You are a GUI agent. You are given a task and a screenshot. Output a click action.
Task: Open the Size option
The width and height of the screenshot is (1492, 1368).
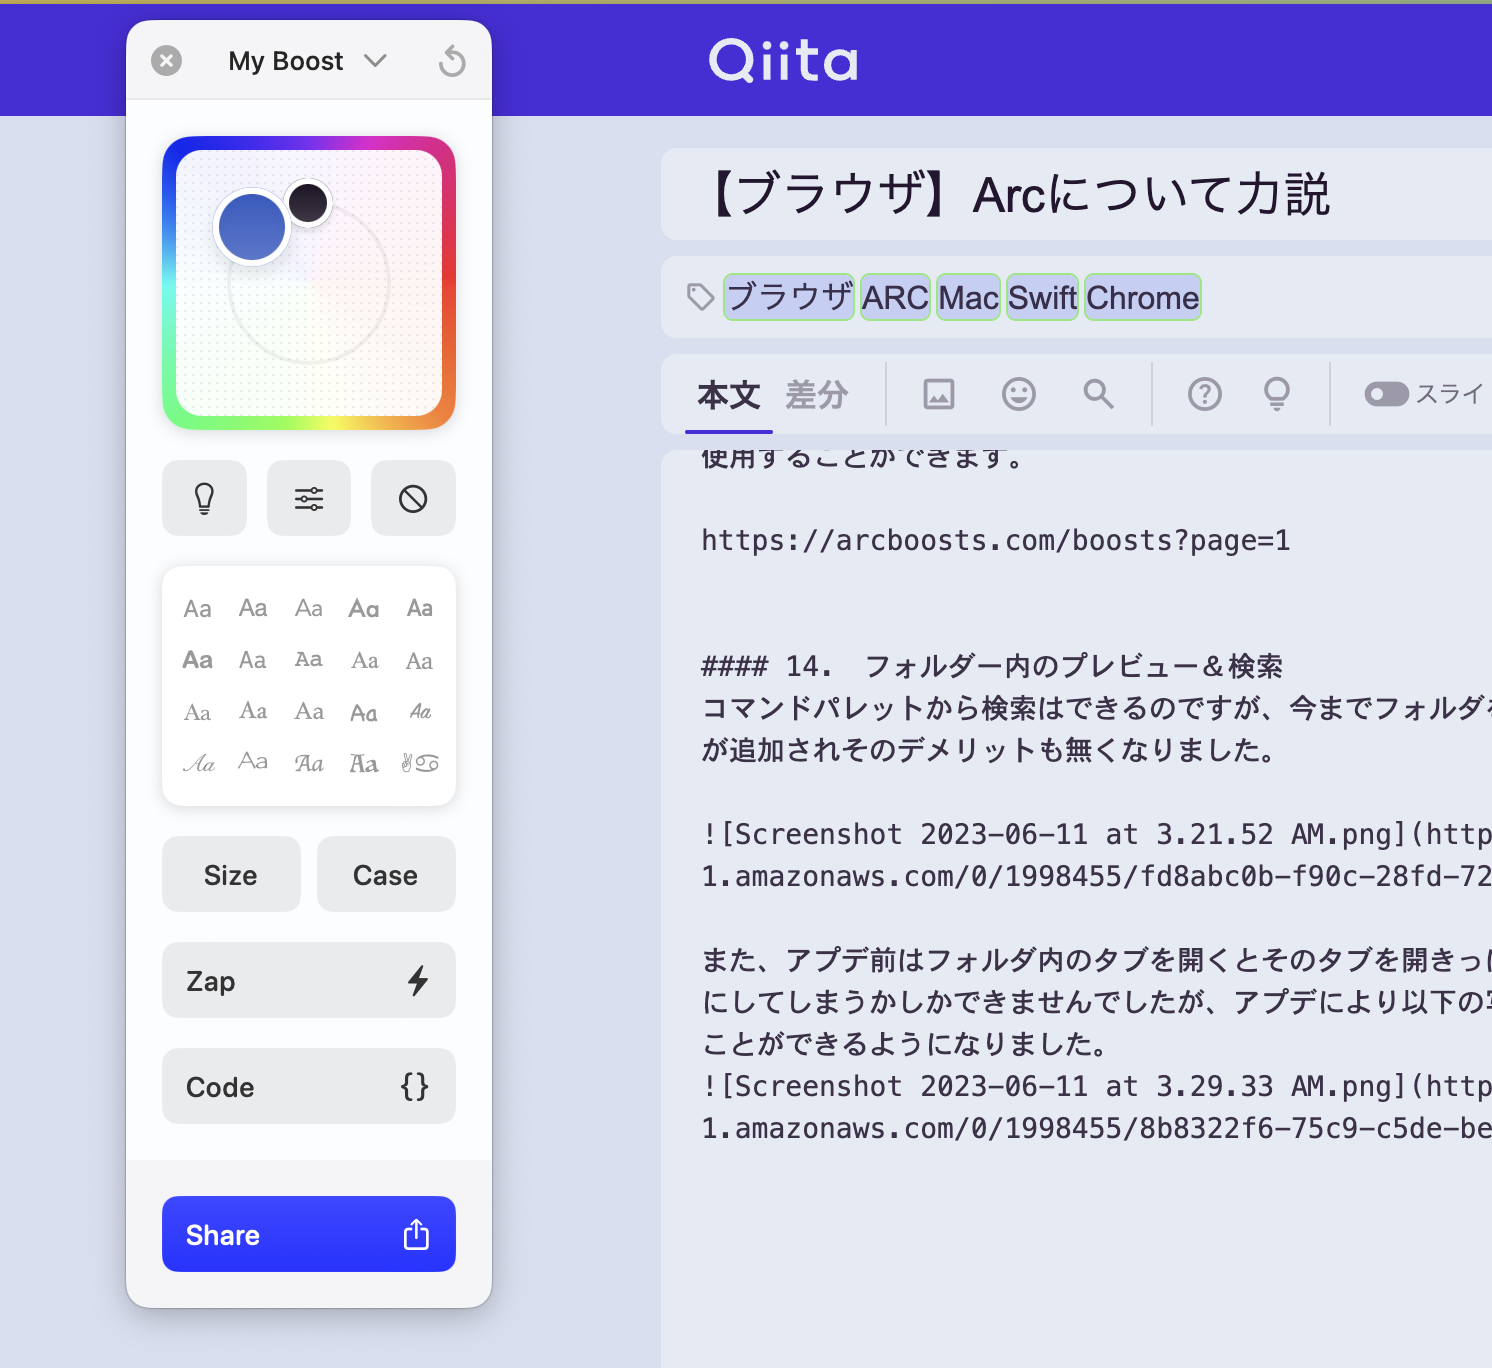(x=231, y=874)
